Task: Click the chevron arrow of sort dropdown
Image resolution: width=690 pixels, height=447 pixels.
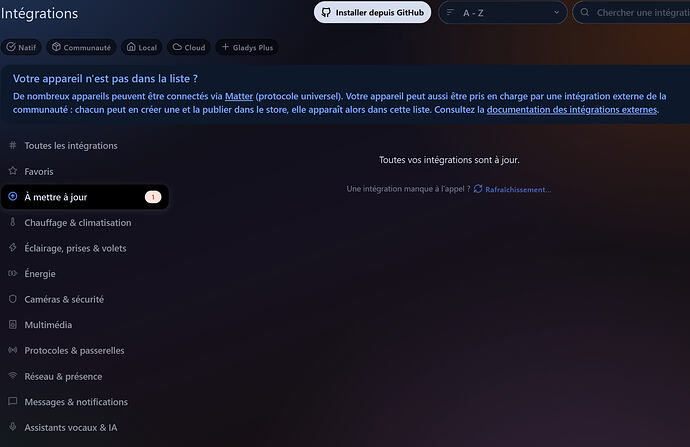Action: pyautogui.click(x=556, y=13)
